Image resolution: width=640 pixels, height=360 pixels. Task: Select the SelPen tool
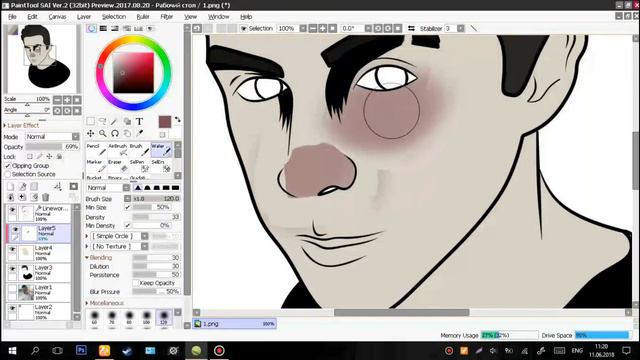pos(139,166)
